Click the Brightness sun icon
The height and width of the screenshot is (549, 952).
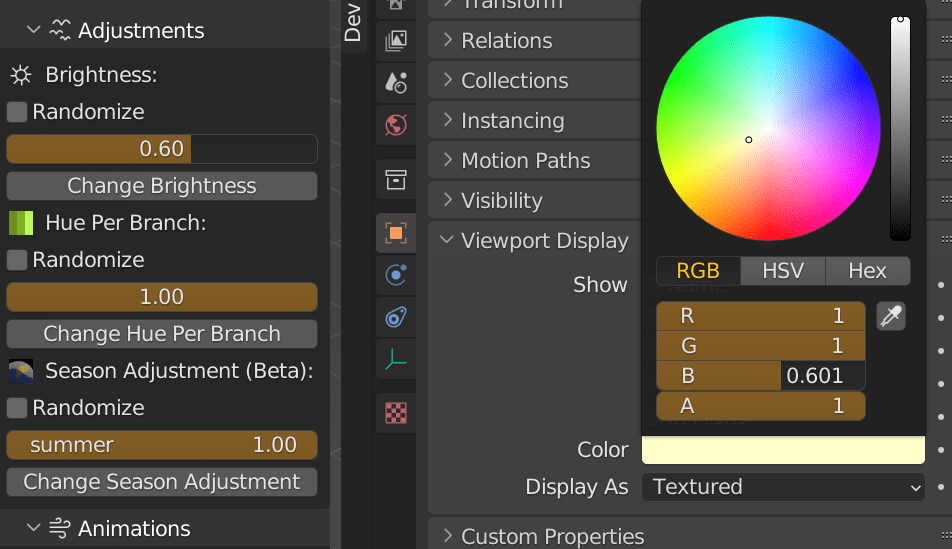coord(21,75)
